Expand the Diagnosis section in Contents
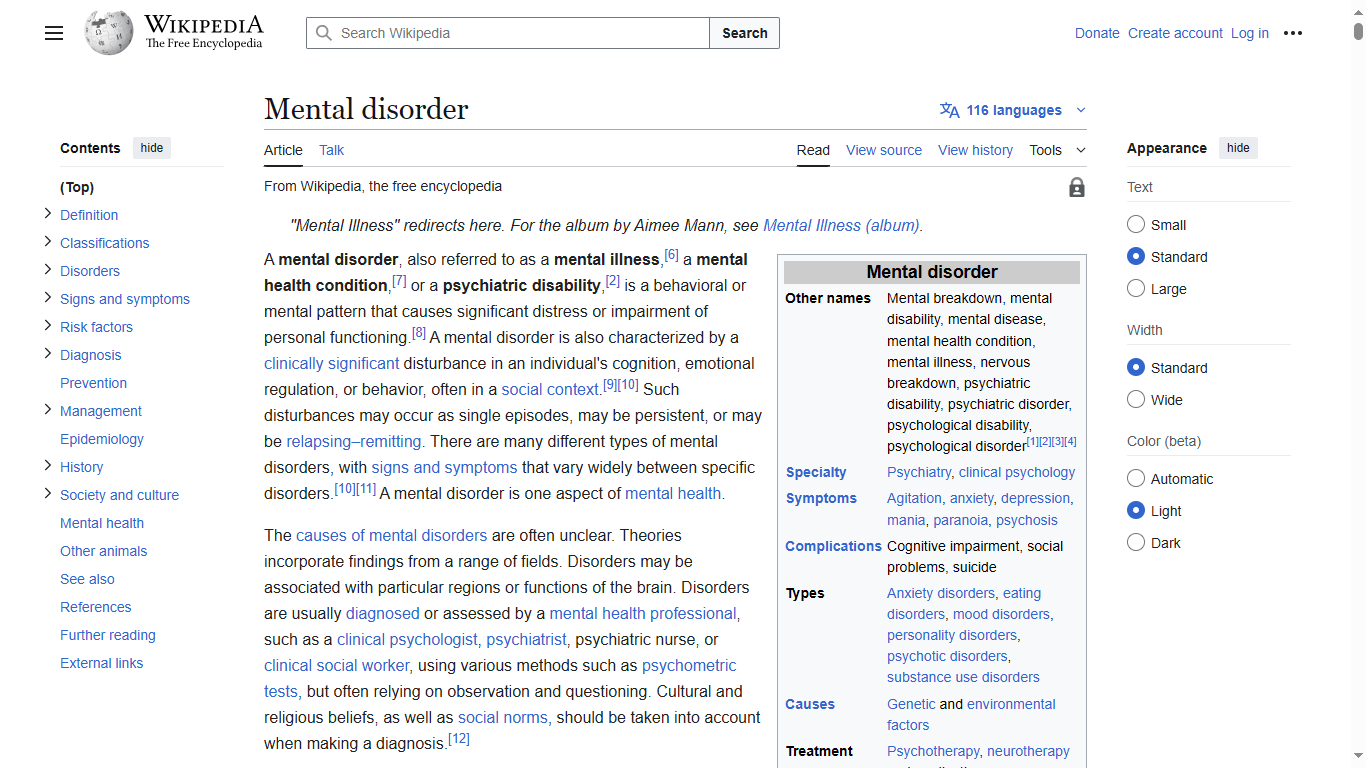This screenshot has width=1366, height=768. point(48,354)
